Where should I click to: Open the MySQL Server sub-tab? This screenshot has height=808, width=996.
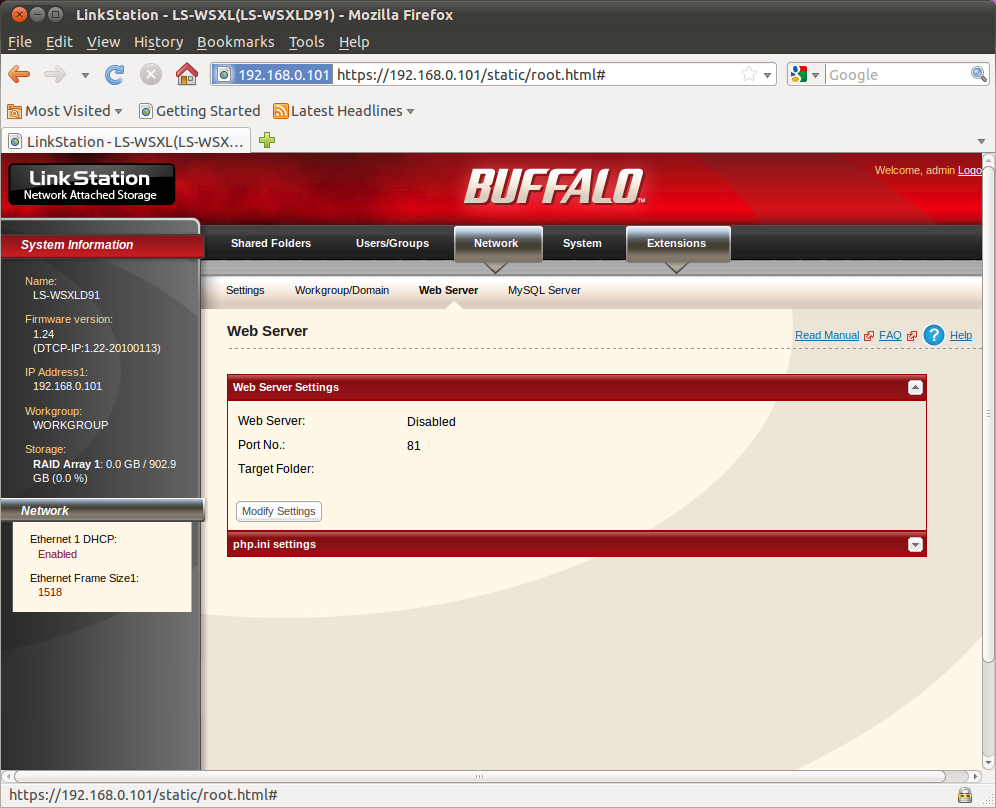544,290
